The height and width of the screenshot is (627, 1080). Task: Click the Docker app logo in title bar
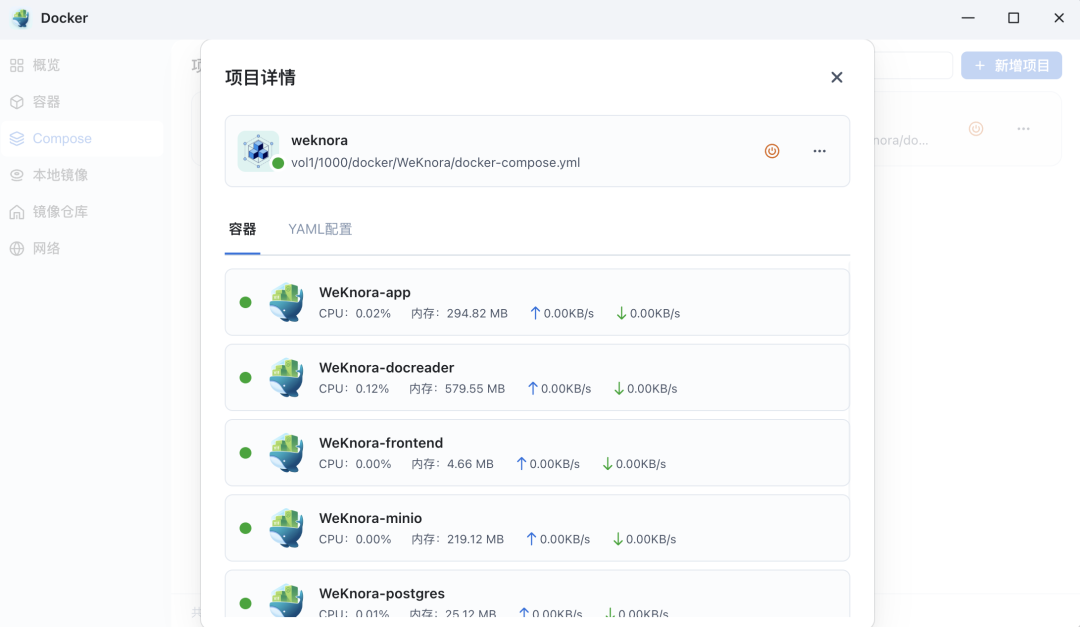[21, 18]
